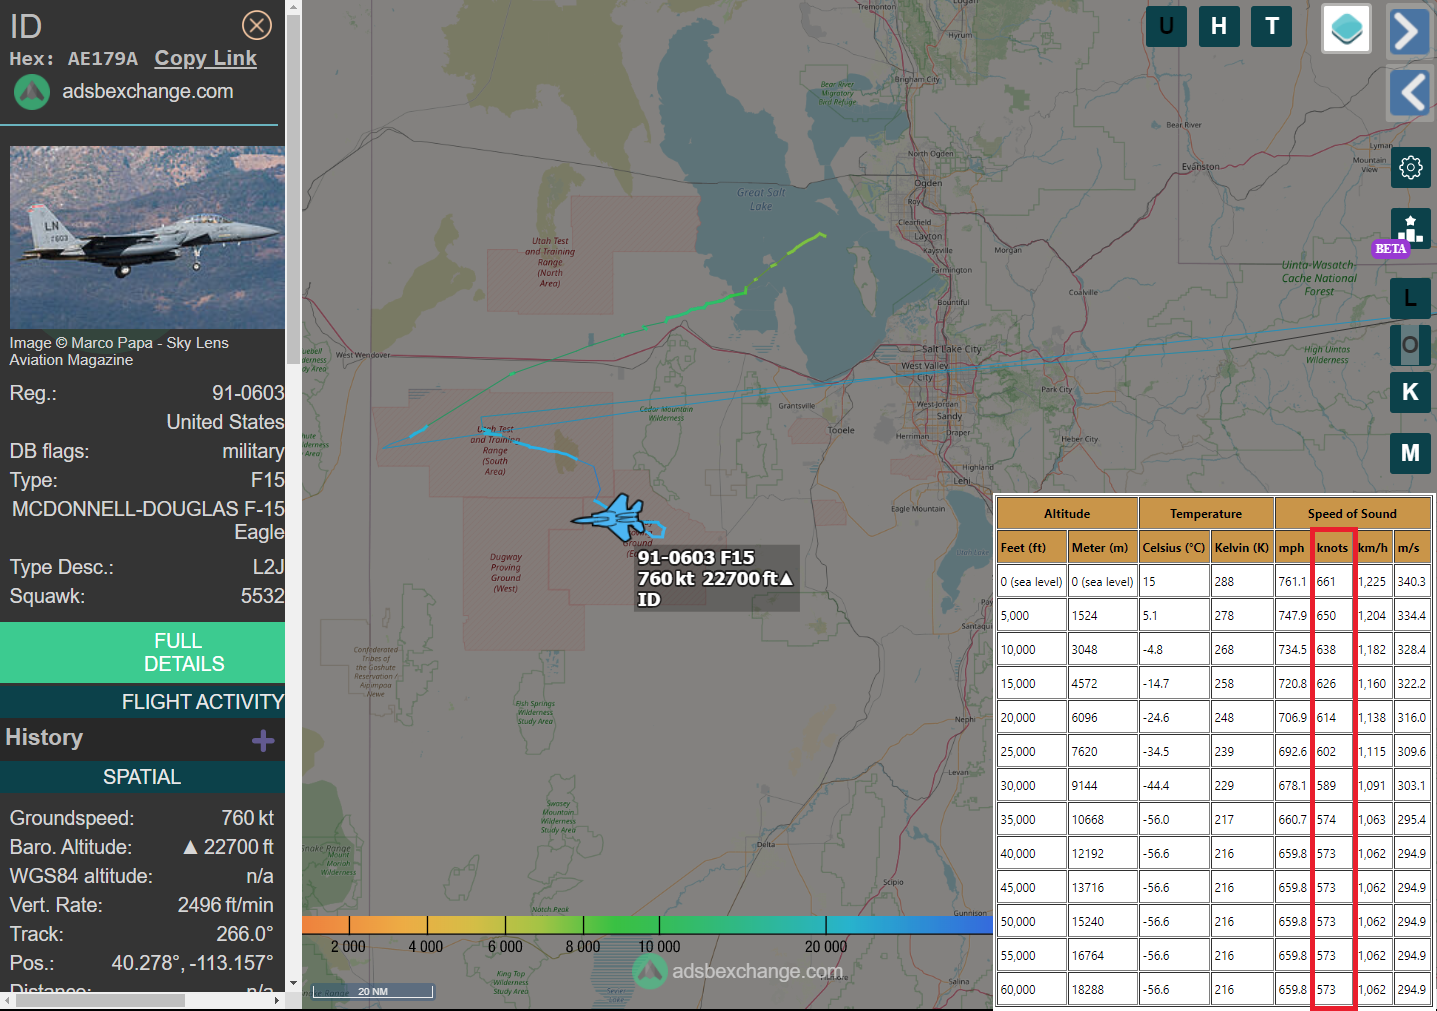Click the right arrow expand button

(x=1408, y=31)
